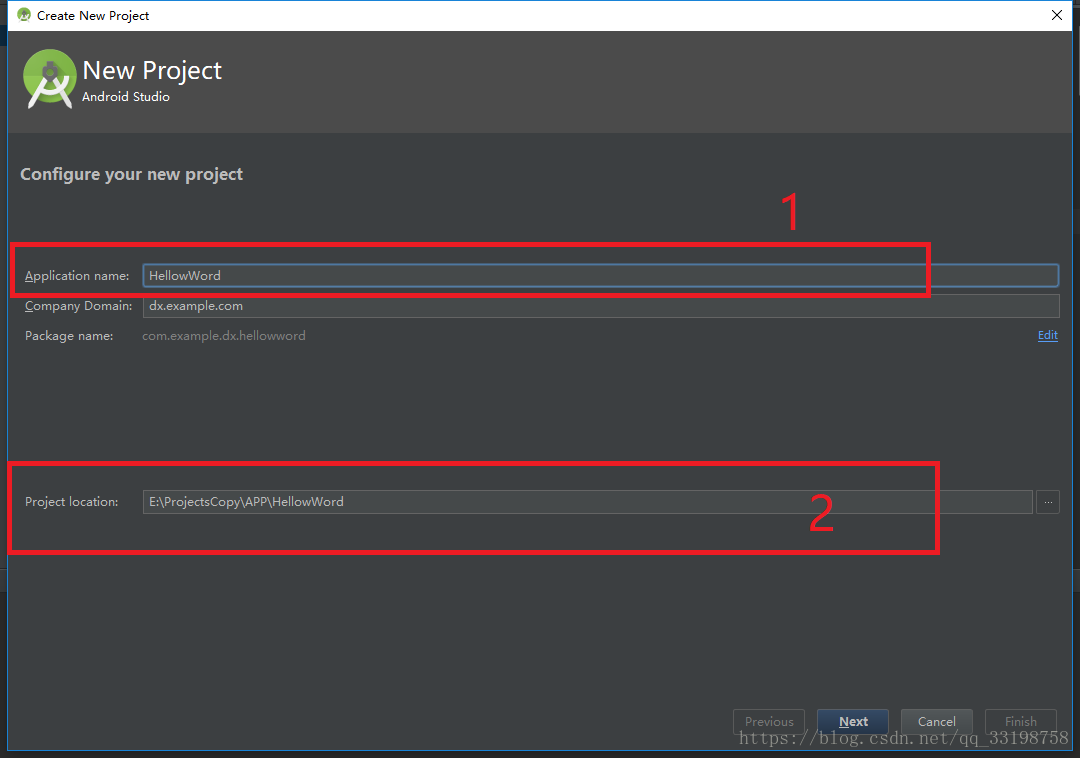1080x758 pixels.
Task: Click the Application name label
Action: point(77,275)
